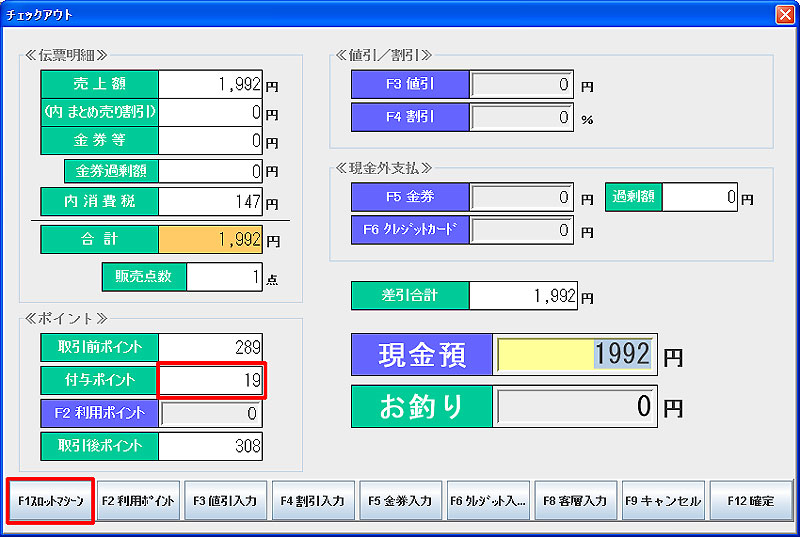Click the お釣り change amount field
Screen dimensions: 800x537
tap(575, 406)
